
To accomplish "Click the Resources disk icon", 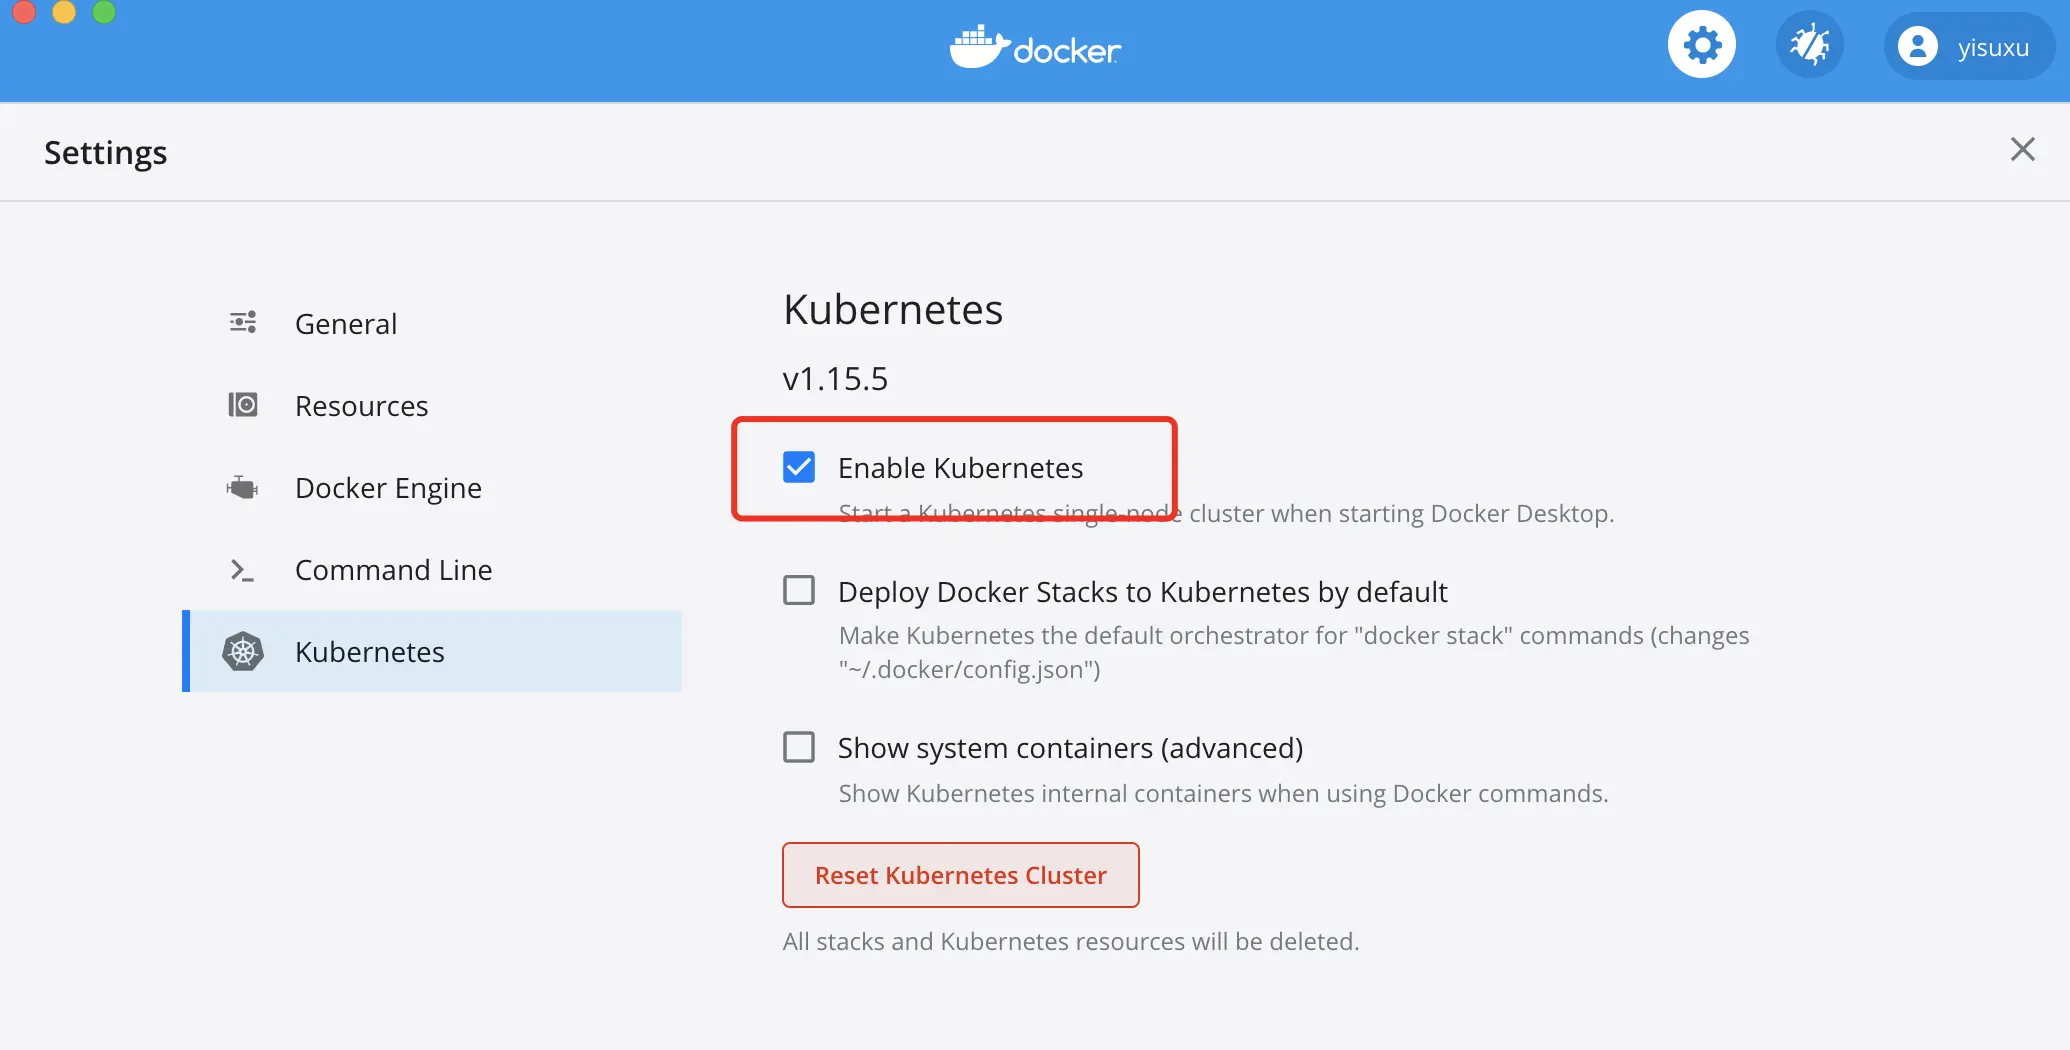I will click(x=243, y=405).
